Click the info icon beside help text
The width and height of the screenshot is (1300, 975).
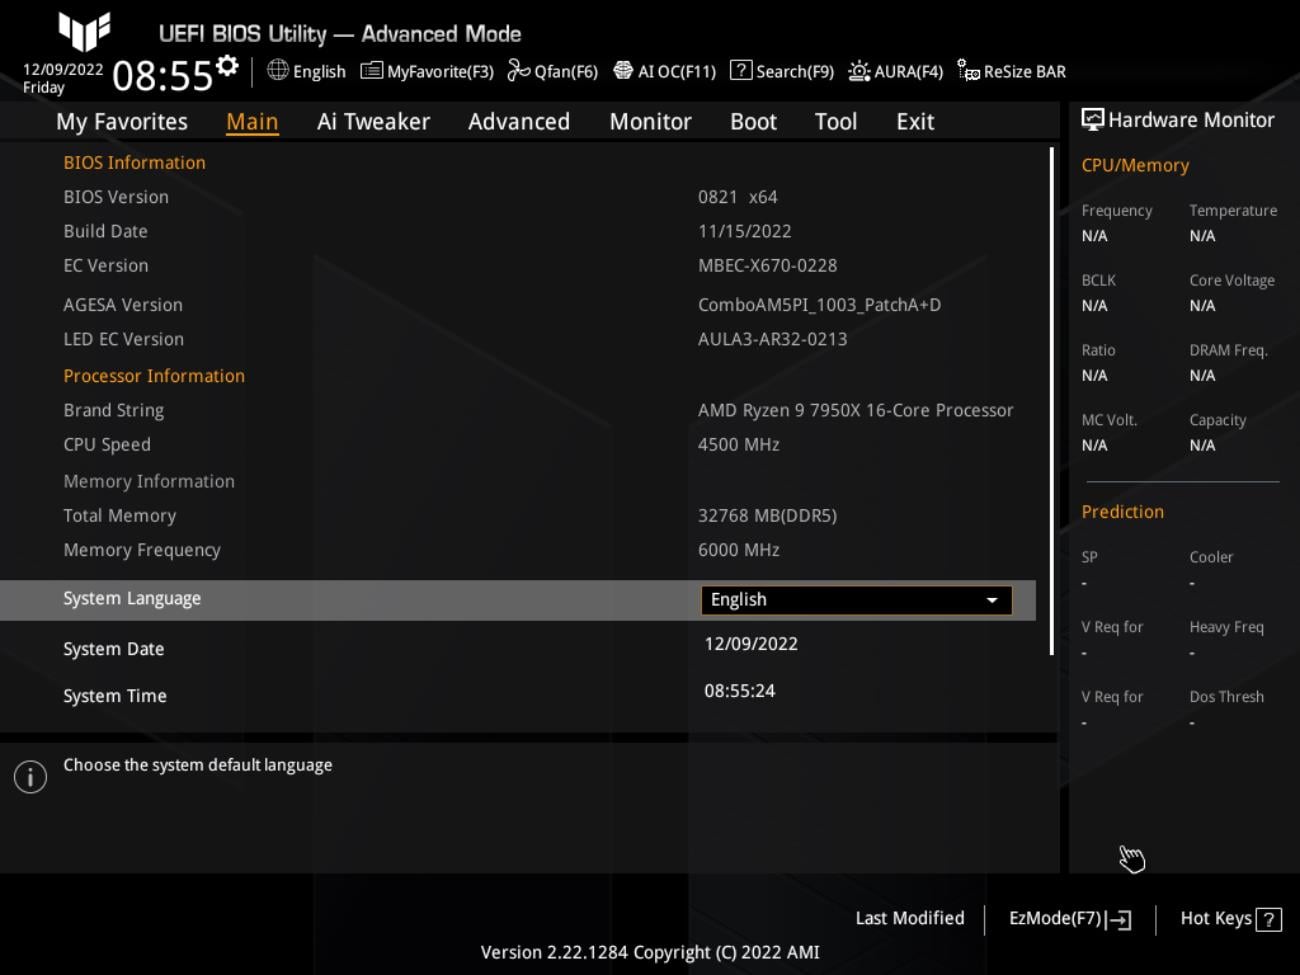[30, 777]
